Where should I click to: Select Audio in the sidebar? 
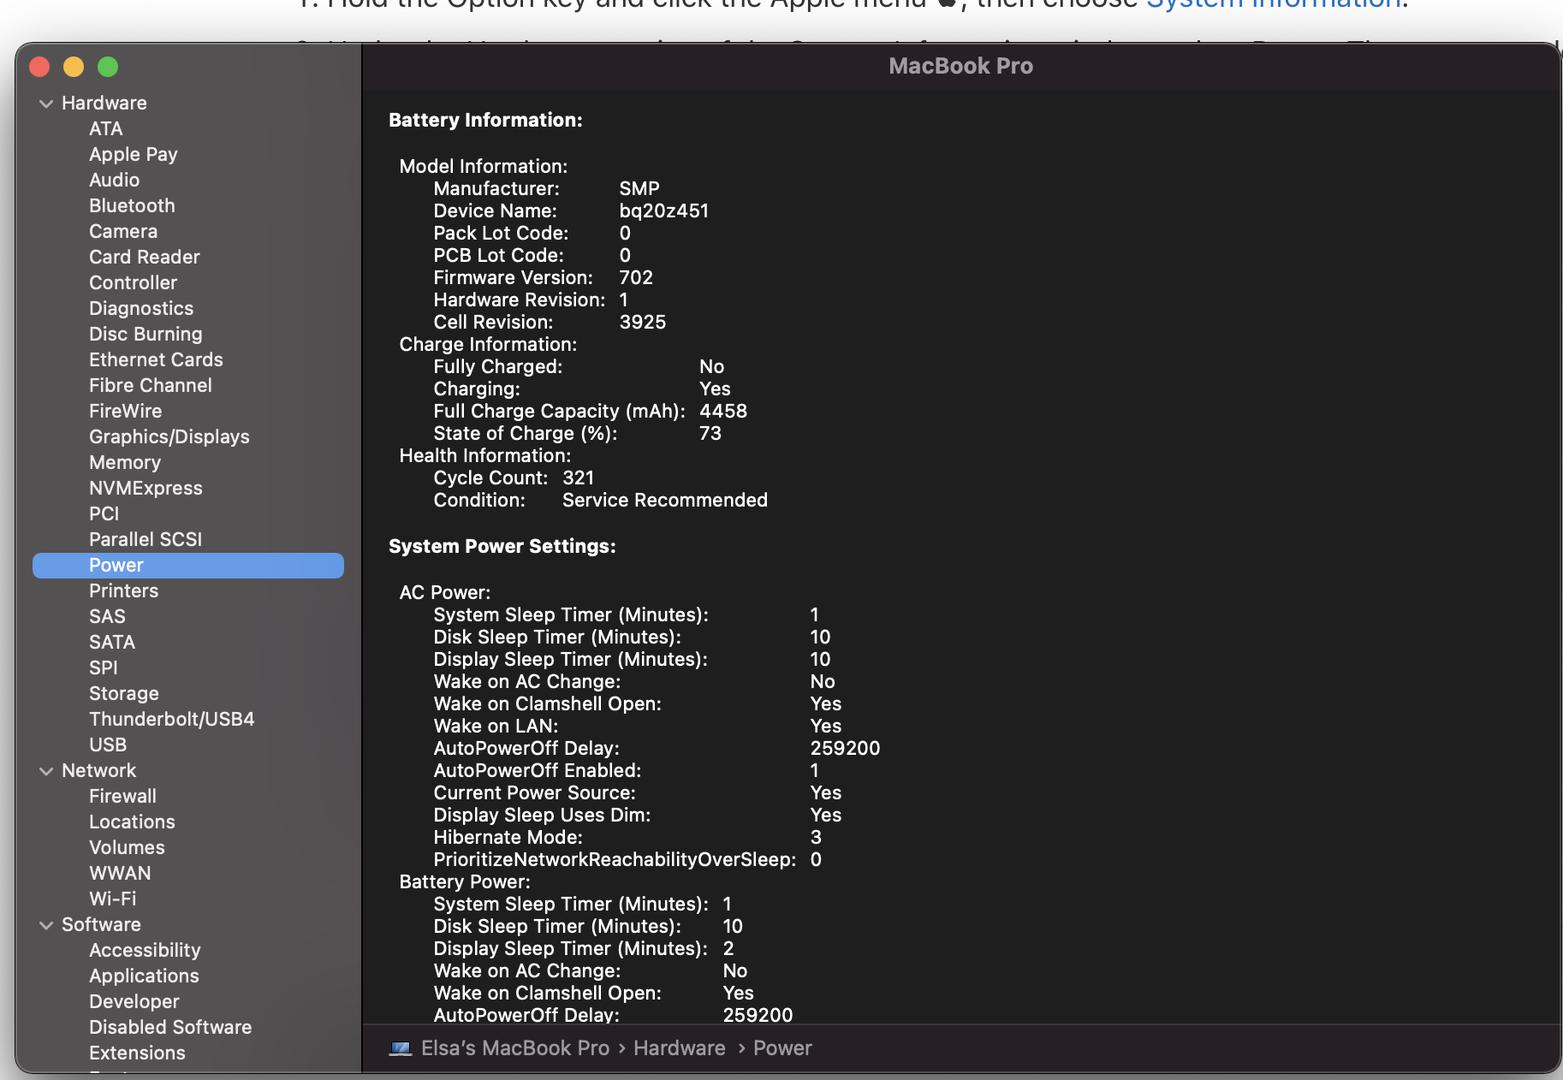pyautogui.click(x=114, y=180)
